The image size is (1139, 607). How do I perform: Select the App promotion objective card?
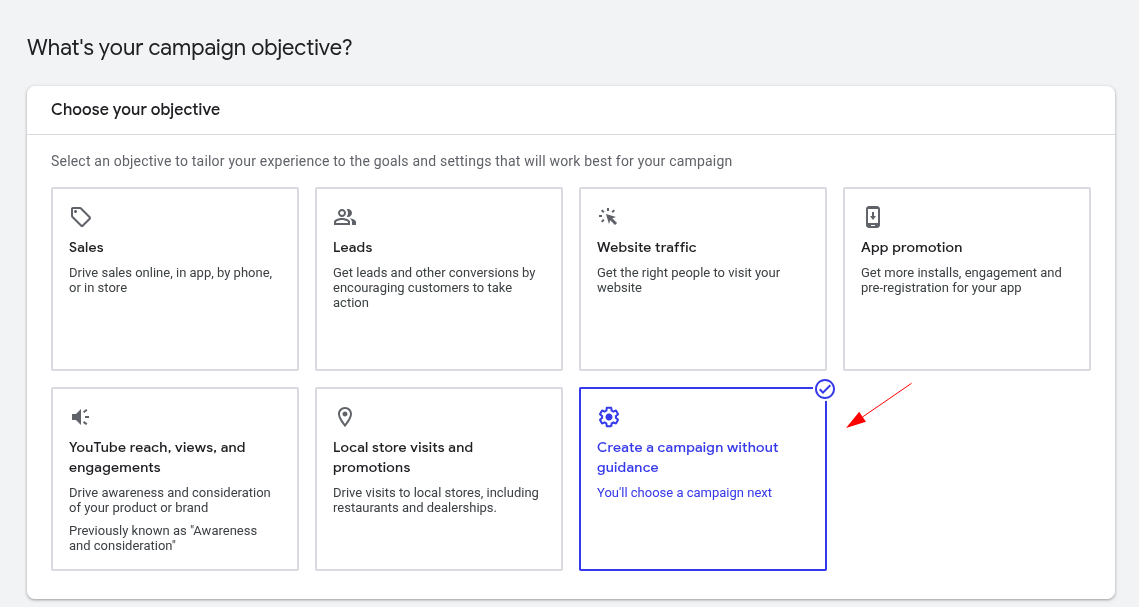tap(967, 279)
